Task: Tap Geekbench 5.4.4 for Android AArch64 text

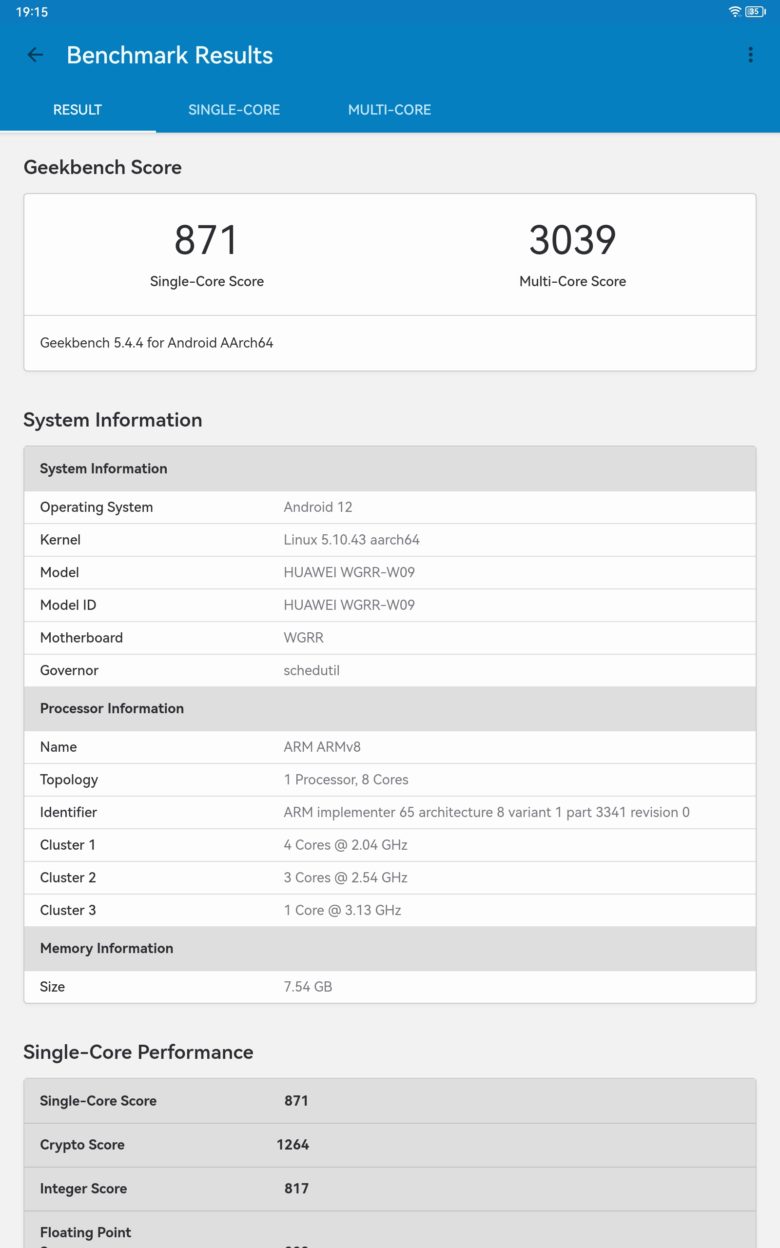Action: click(157, 342)
